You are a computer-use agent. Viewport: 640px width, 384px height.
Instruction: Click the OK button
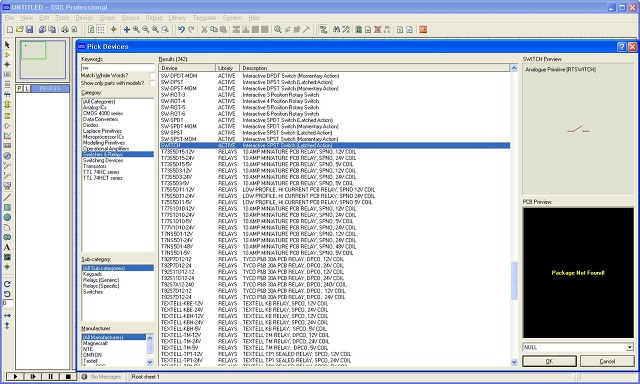click(549, 361)
